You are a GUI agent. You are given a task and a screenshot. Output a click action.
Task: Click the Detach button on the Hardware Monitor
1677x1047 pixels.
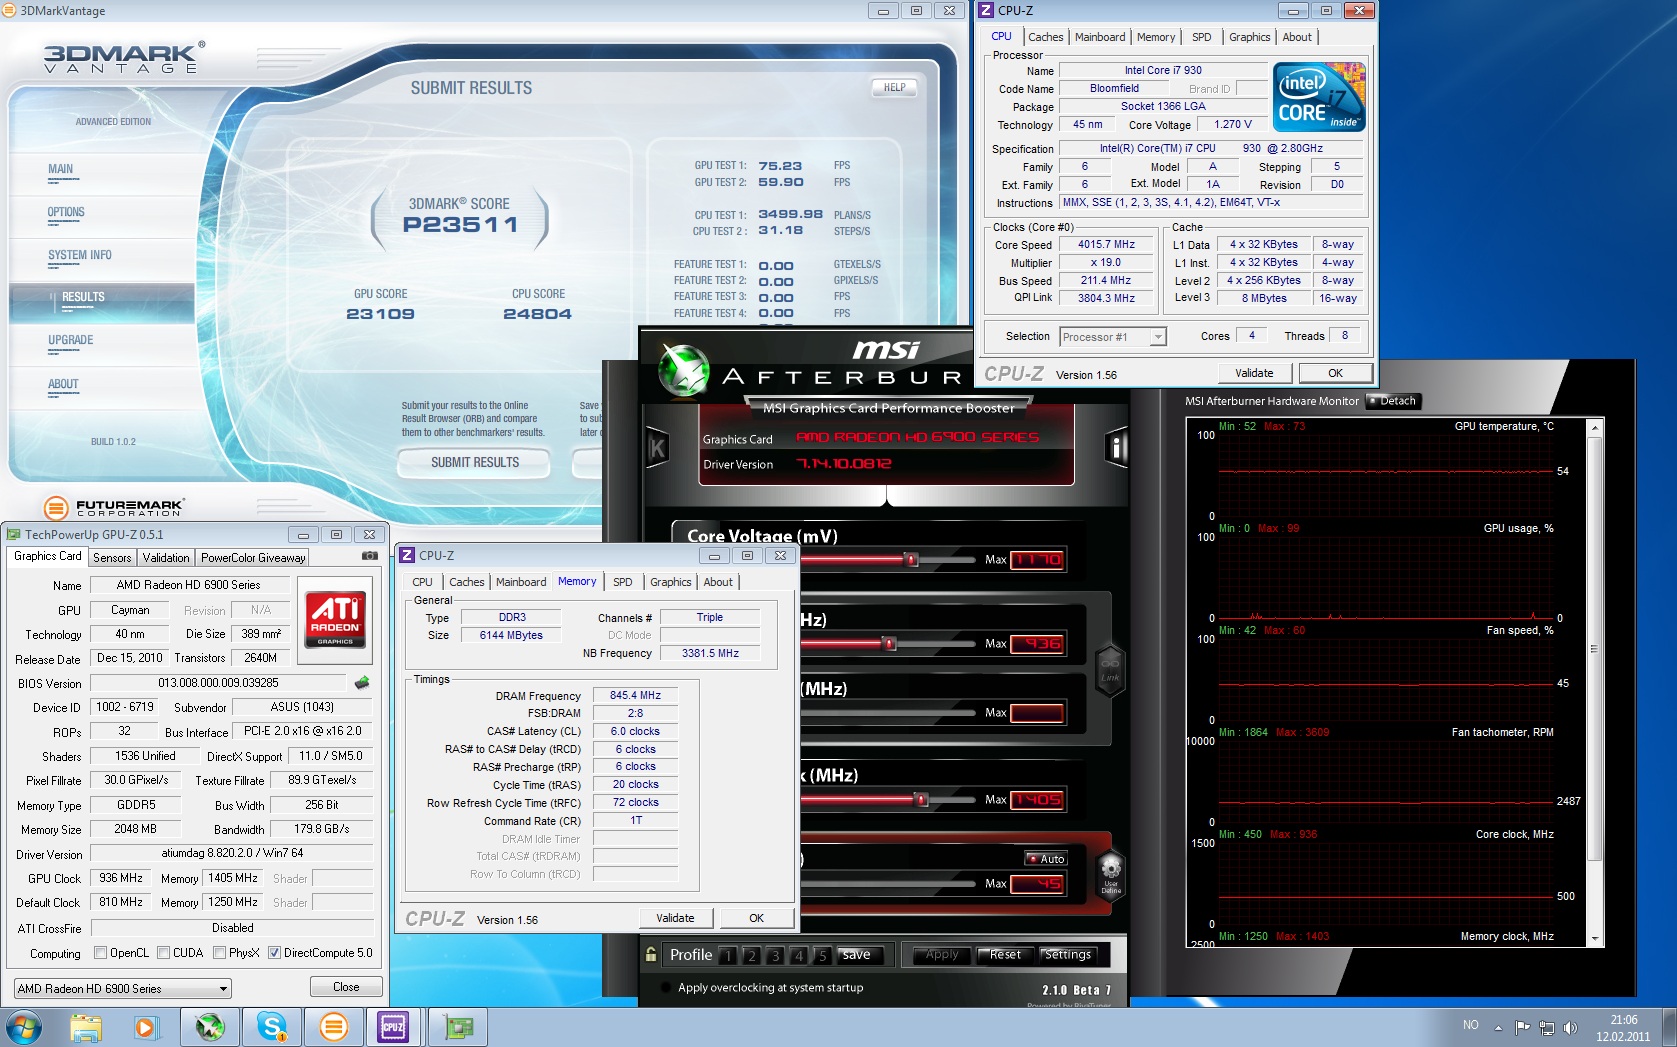point(1394,401)
